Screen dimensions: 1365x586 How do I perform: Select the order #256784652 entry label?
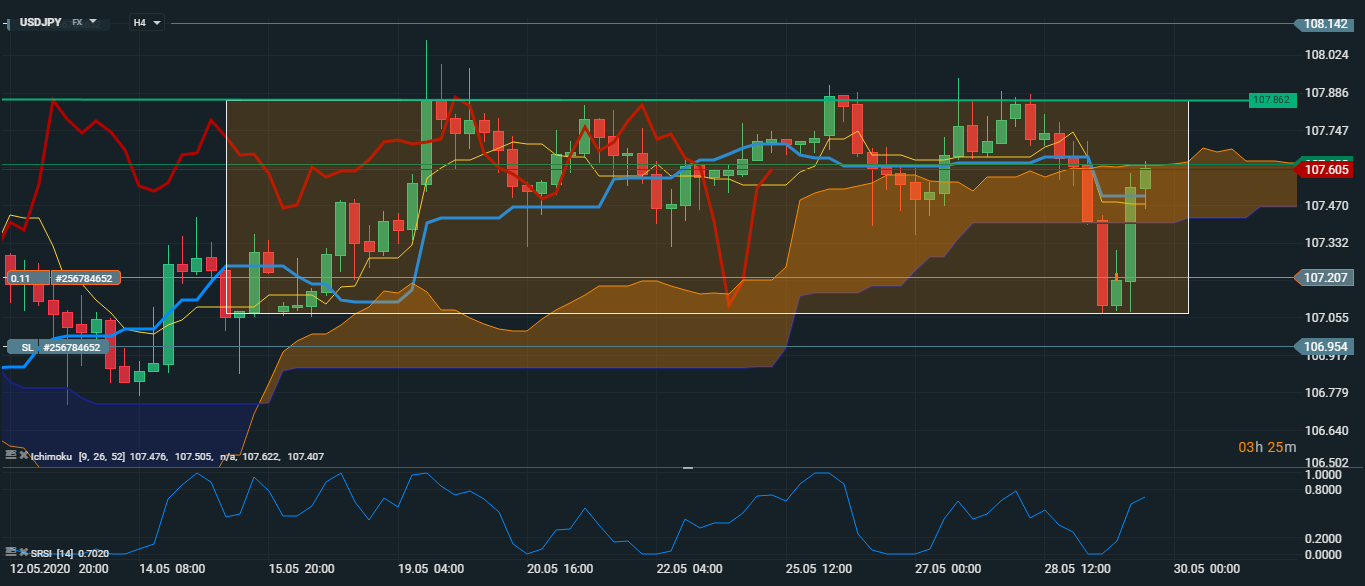click(83, 278)
